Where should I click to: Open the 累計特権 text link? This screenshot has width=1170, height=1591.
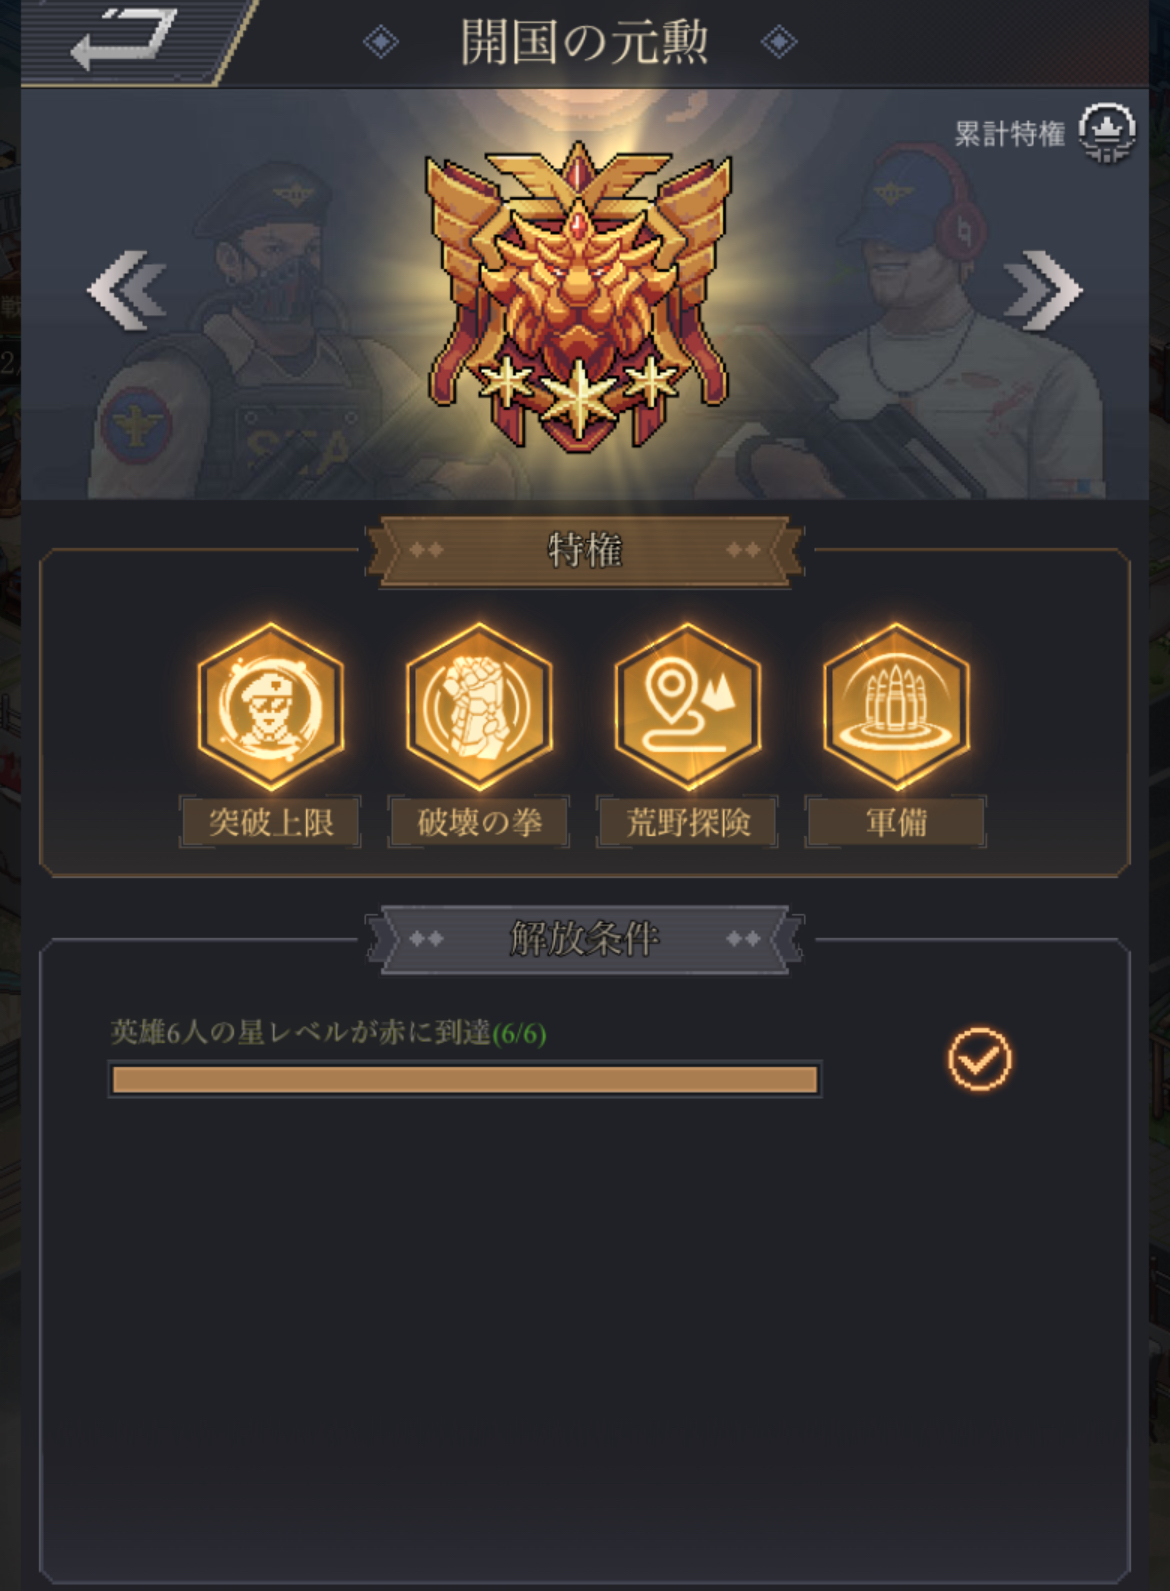pyautogui.click(x=1009, y=134)
